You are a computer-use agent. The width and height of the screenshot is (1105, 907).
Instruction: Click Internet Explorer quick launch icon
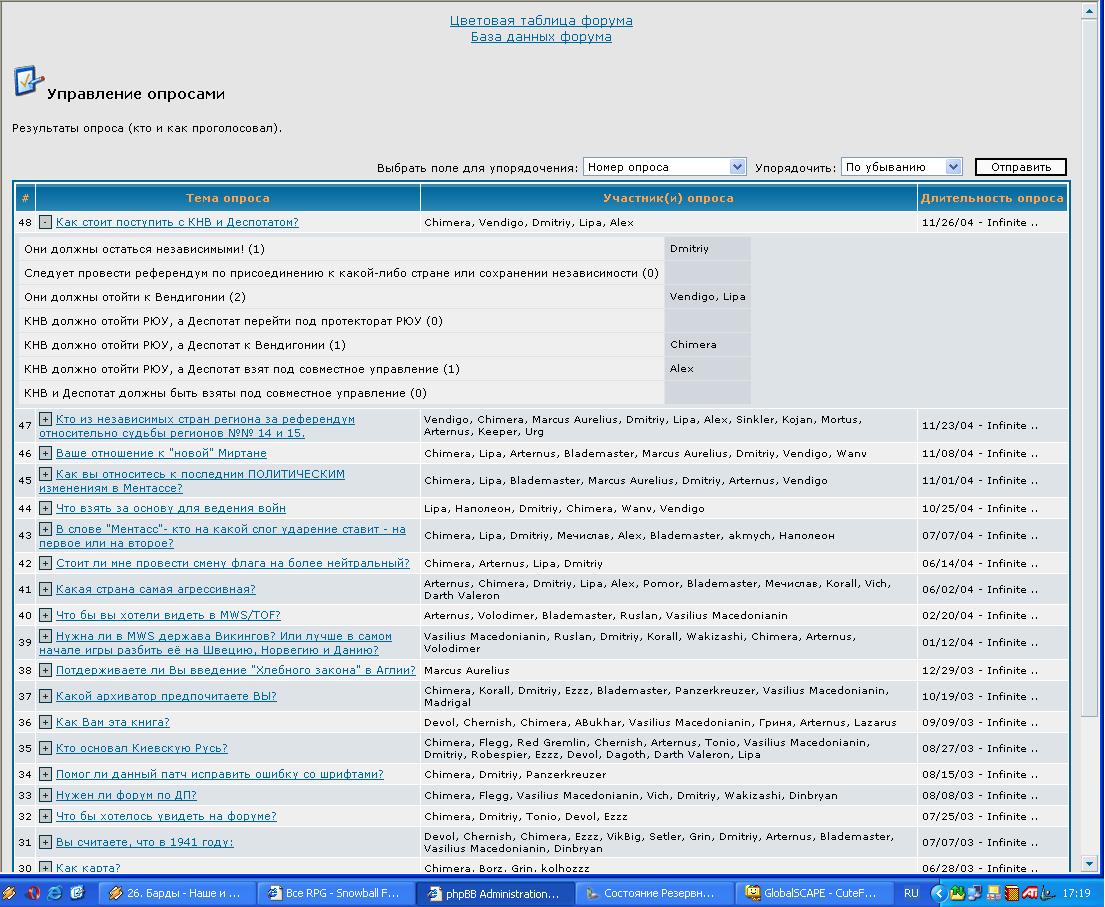point(55,893)
